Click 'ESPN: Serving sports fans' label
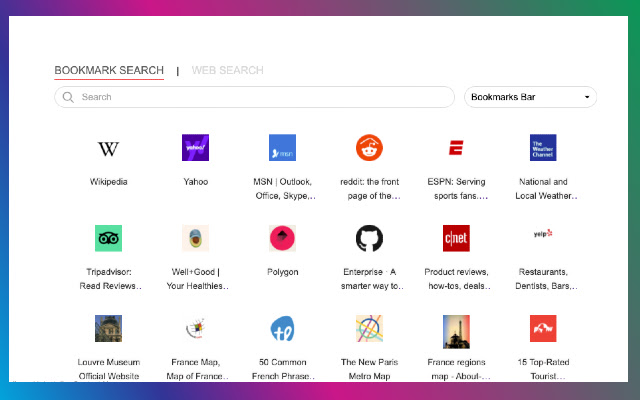 [457, 189]
